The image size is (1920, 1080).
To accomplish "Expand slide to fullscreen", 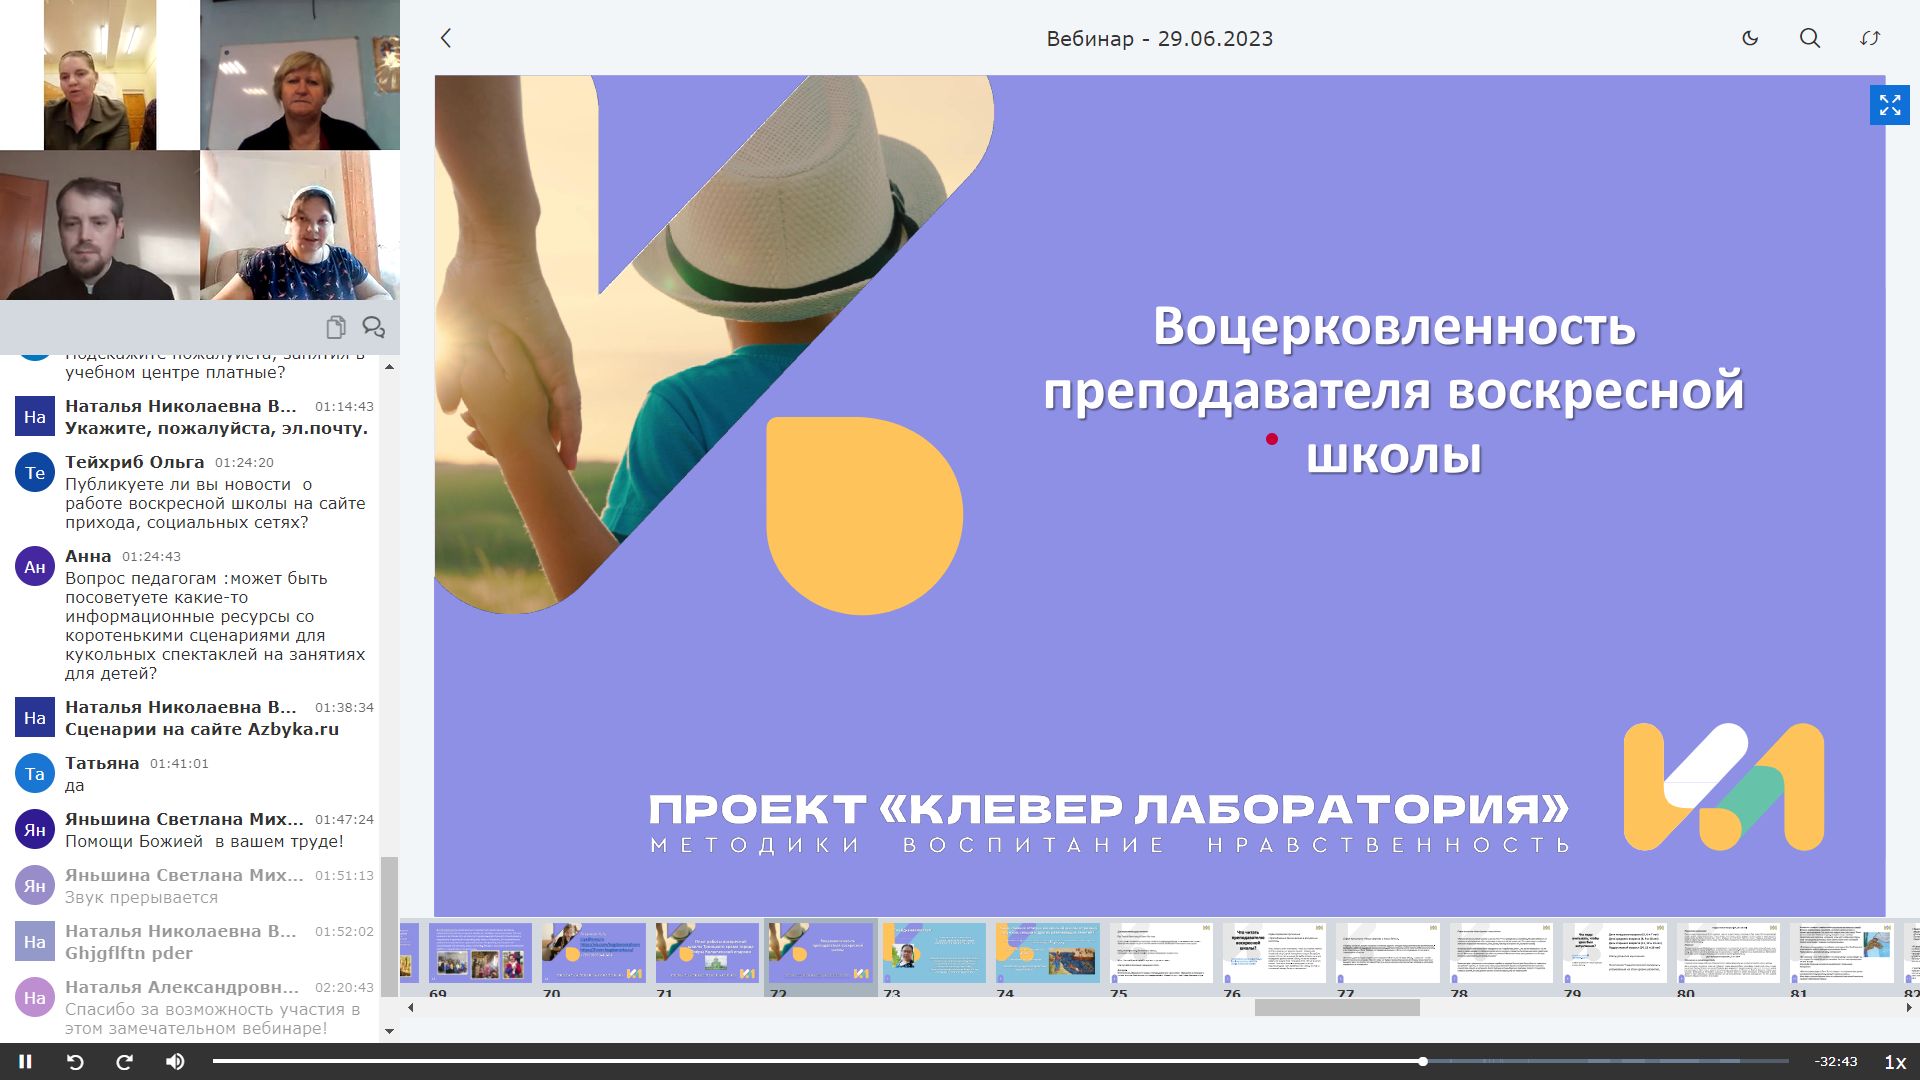I will tap(1889, 105).
